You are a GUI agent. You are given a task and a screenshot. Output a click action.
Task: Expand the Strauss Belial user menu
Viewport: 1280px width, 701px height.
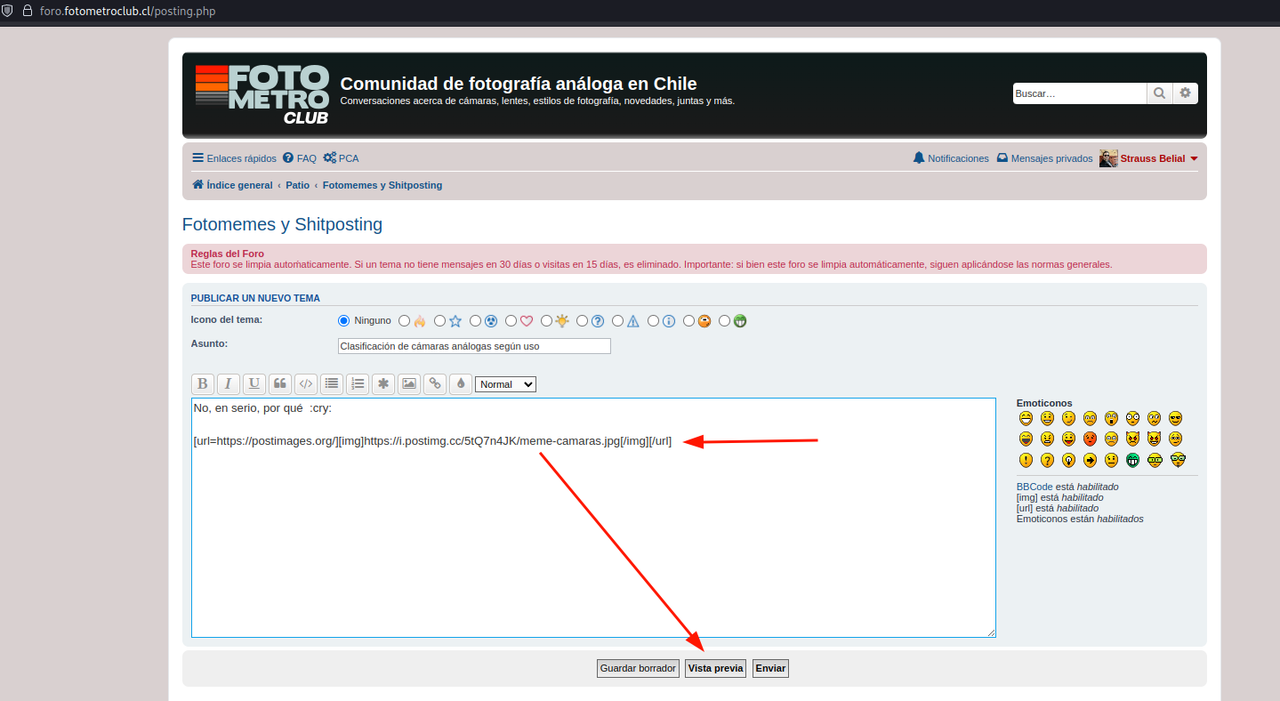tap(1149, 158)
